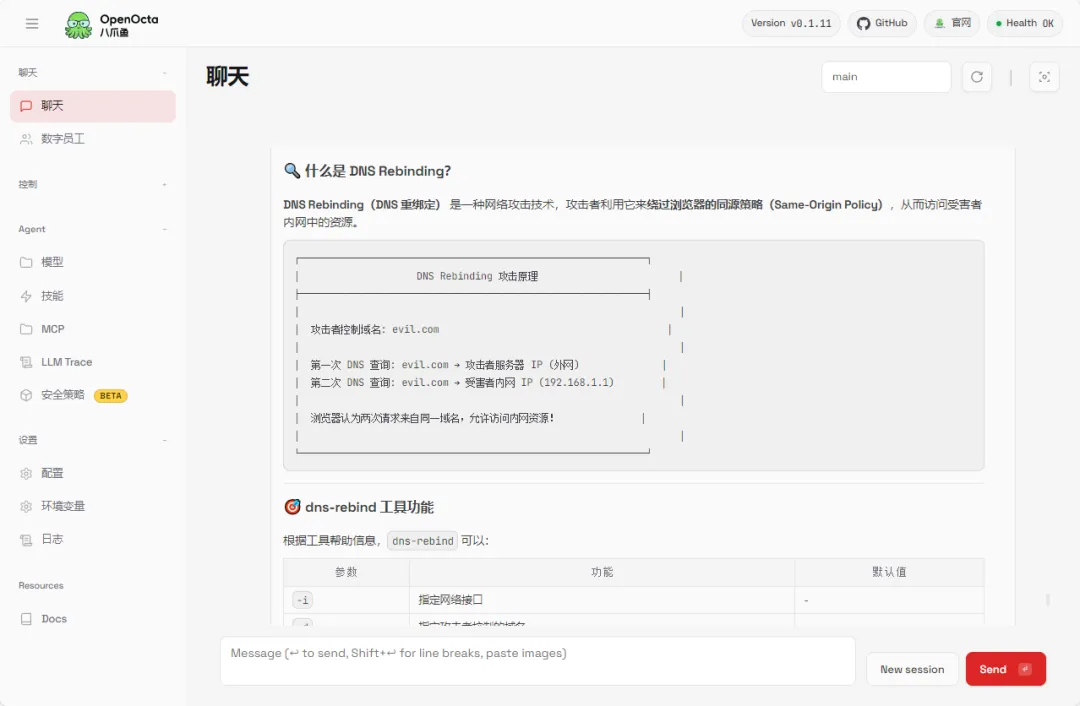This screenshot has width=1080, height=706.
Task: Toggle the hamburger sidebar menu
Action: [x=32, y=23]
